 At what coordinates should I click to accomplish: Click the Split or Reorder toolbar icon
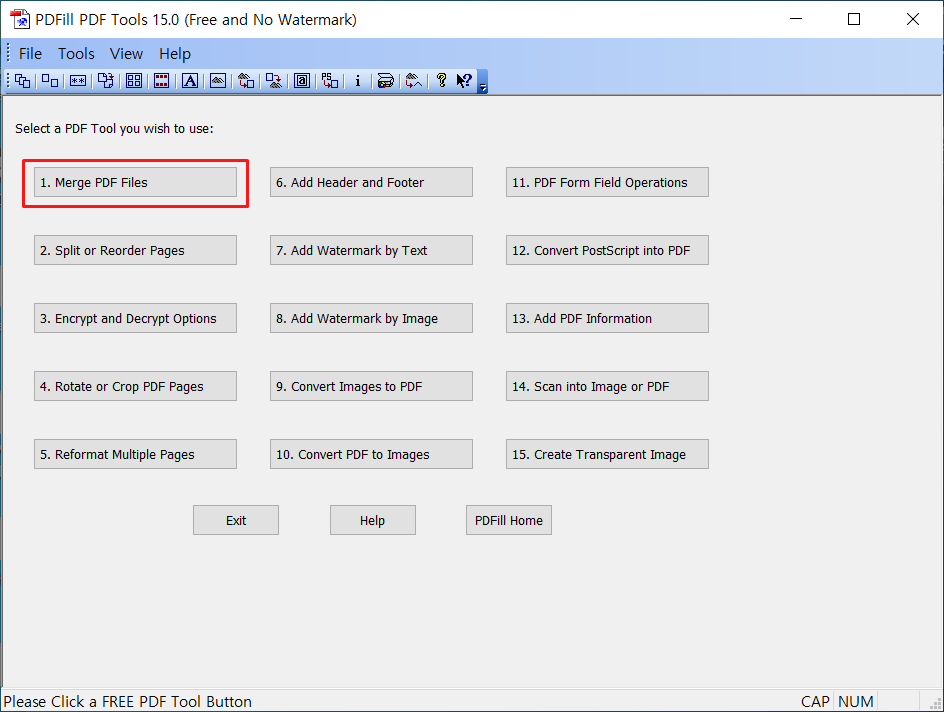tap(50, 81)
